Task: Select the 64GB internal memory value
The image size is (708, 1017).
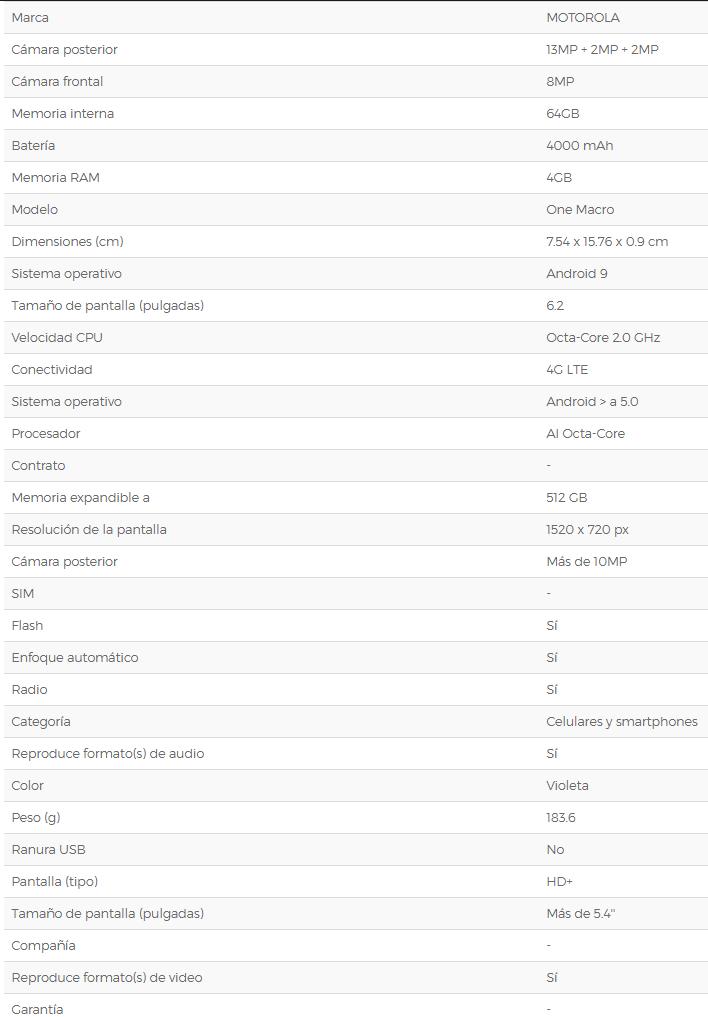Action: (x=562, y=113)
